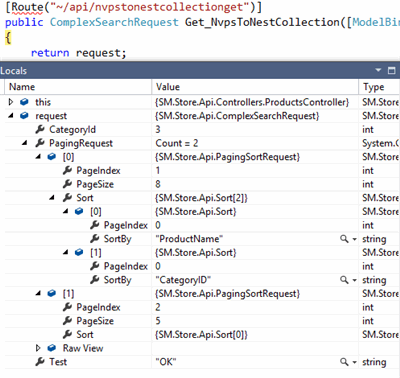Image resolution: width=400 pixels, height=378 pixels.
Task: Click the magnifier visualizer icon for the ProductName value
Action: coord(344,239)
